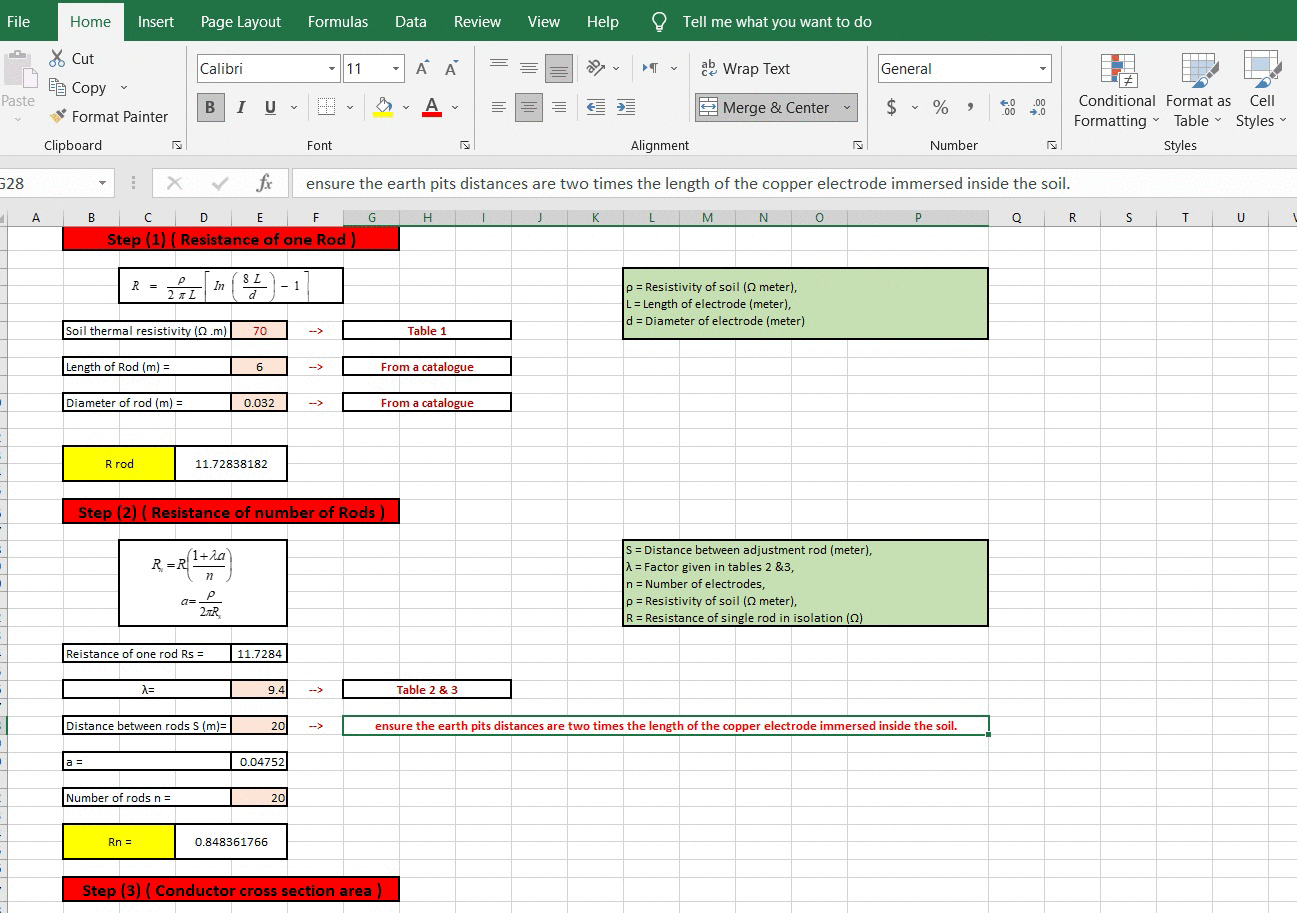This screenshot has height=913, width=1297.
Task: Open the Calibri font name dropdown
Action: tap(332, 68)
